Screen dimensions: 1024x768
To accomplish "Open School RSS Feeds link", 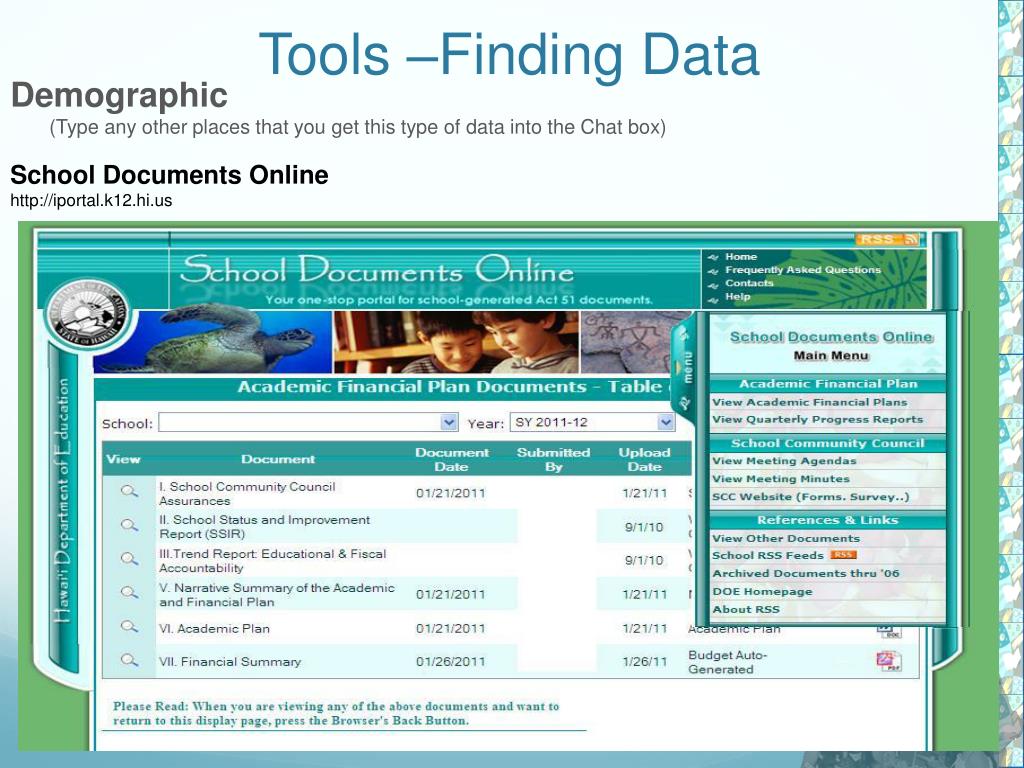I will click(767, 556).
